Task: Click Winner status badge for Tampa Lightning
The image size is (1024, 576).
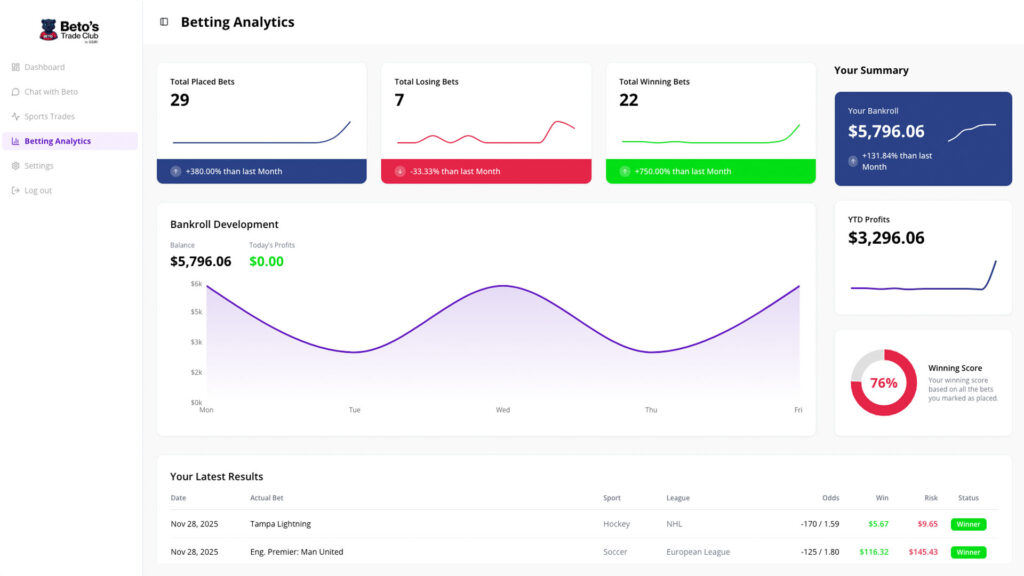Action: pyautogui.click(x=967, y=524)
